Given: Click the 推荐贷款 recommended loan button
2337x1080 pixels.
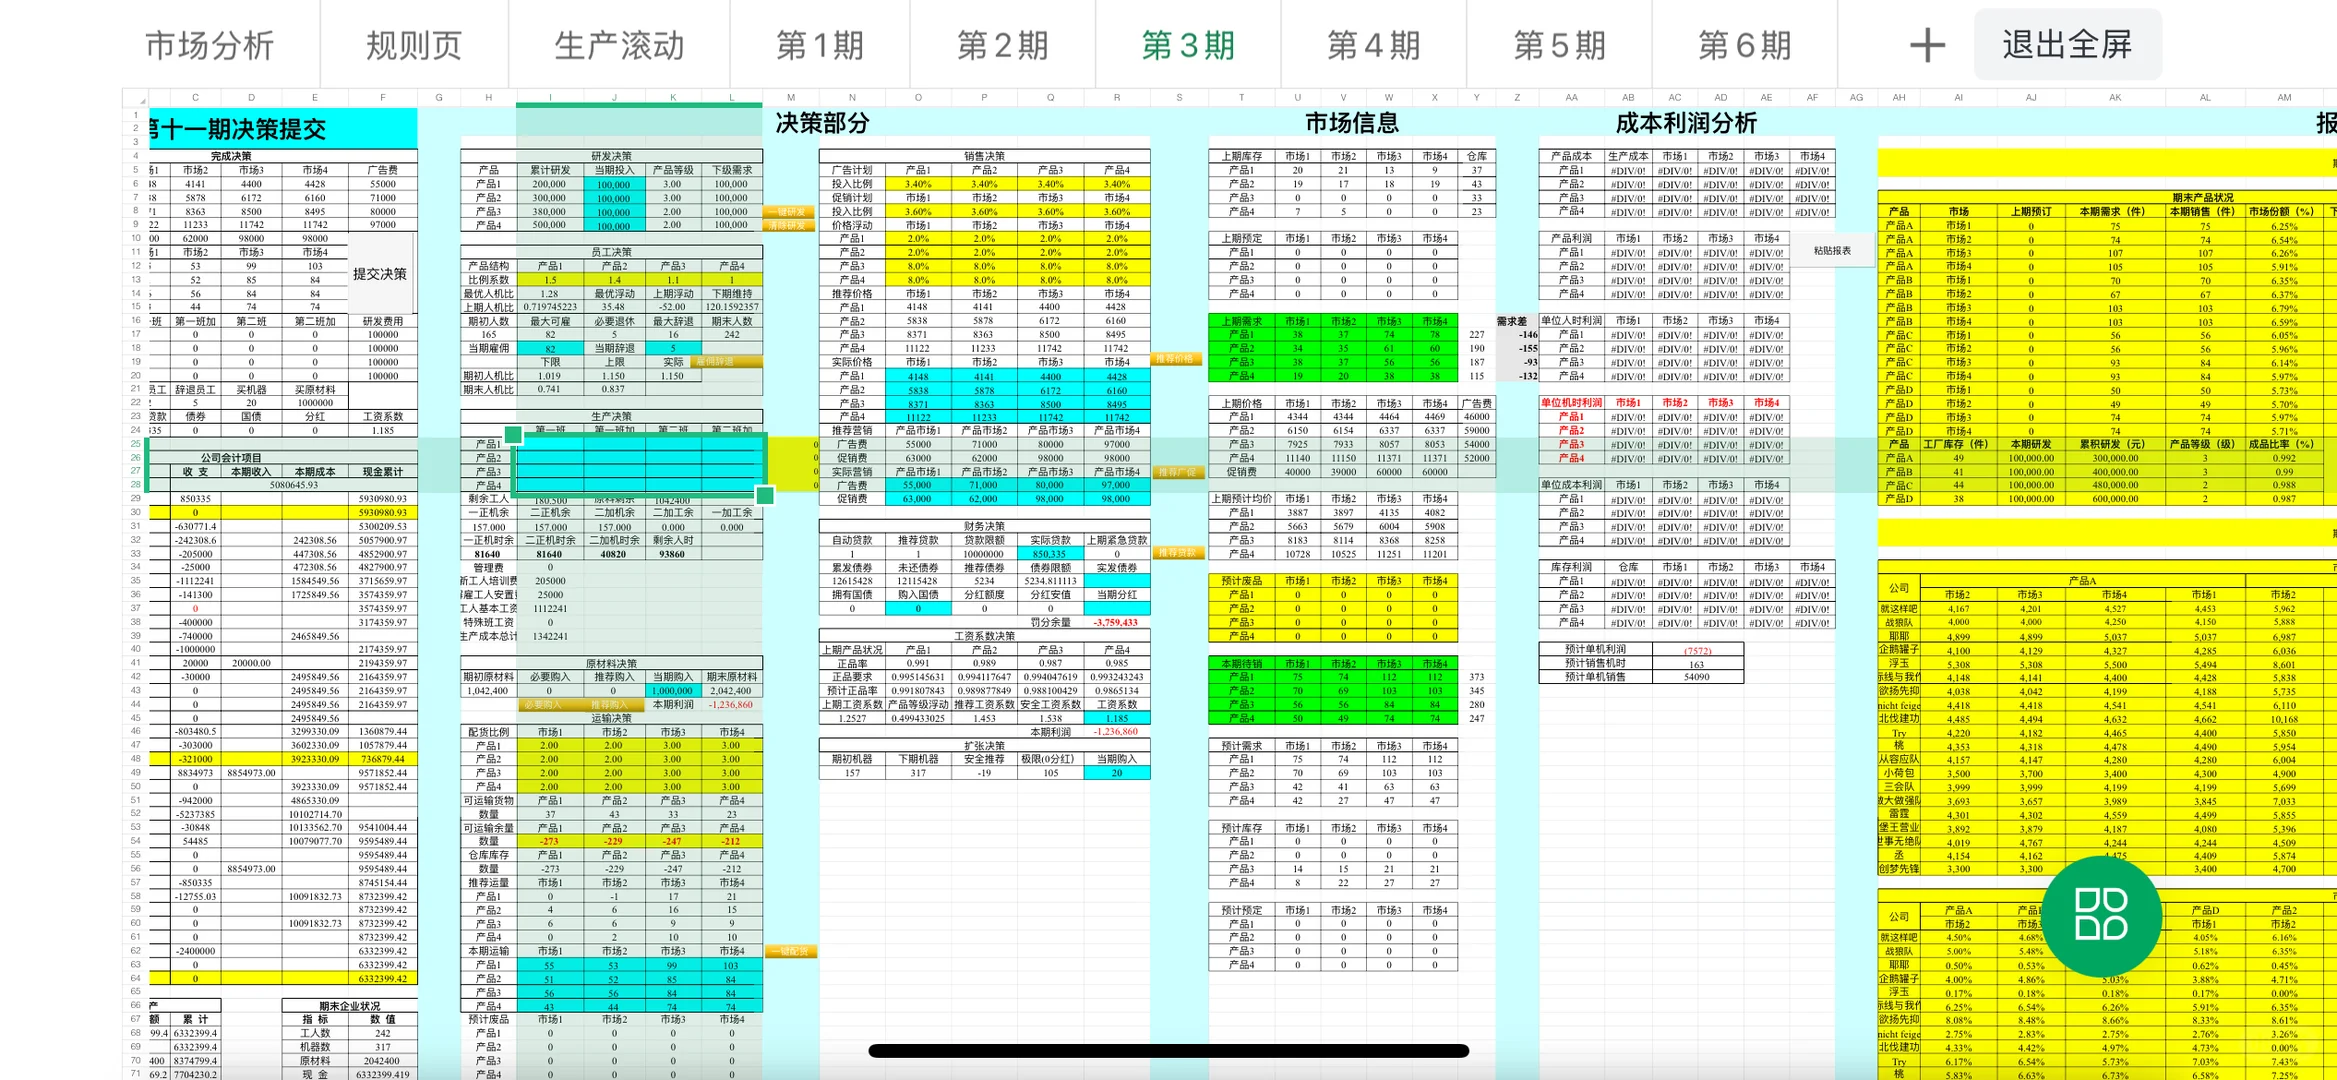Looking at the screenshot, I should (1178, 551).
